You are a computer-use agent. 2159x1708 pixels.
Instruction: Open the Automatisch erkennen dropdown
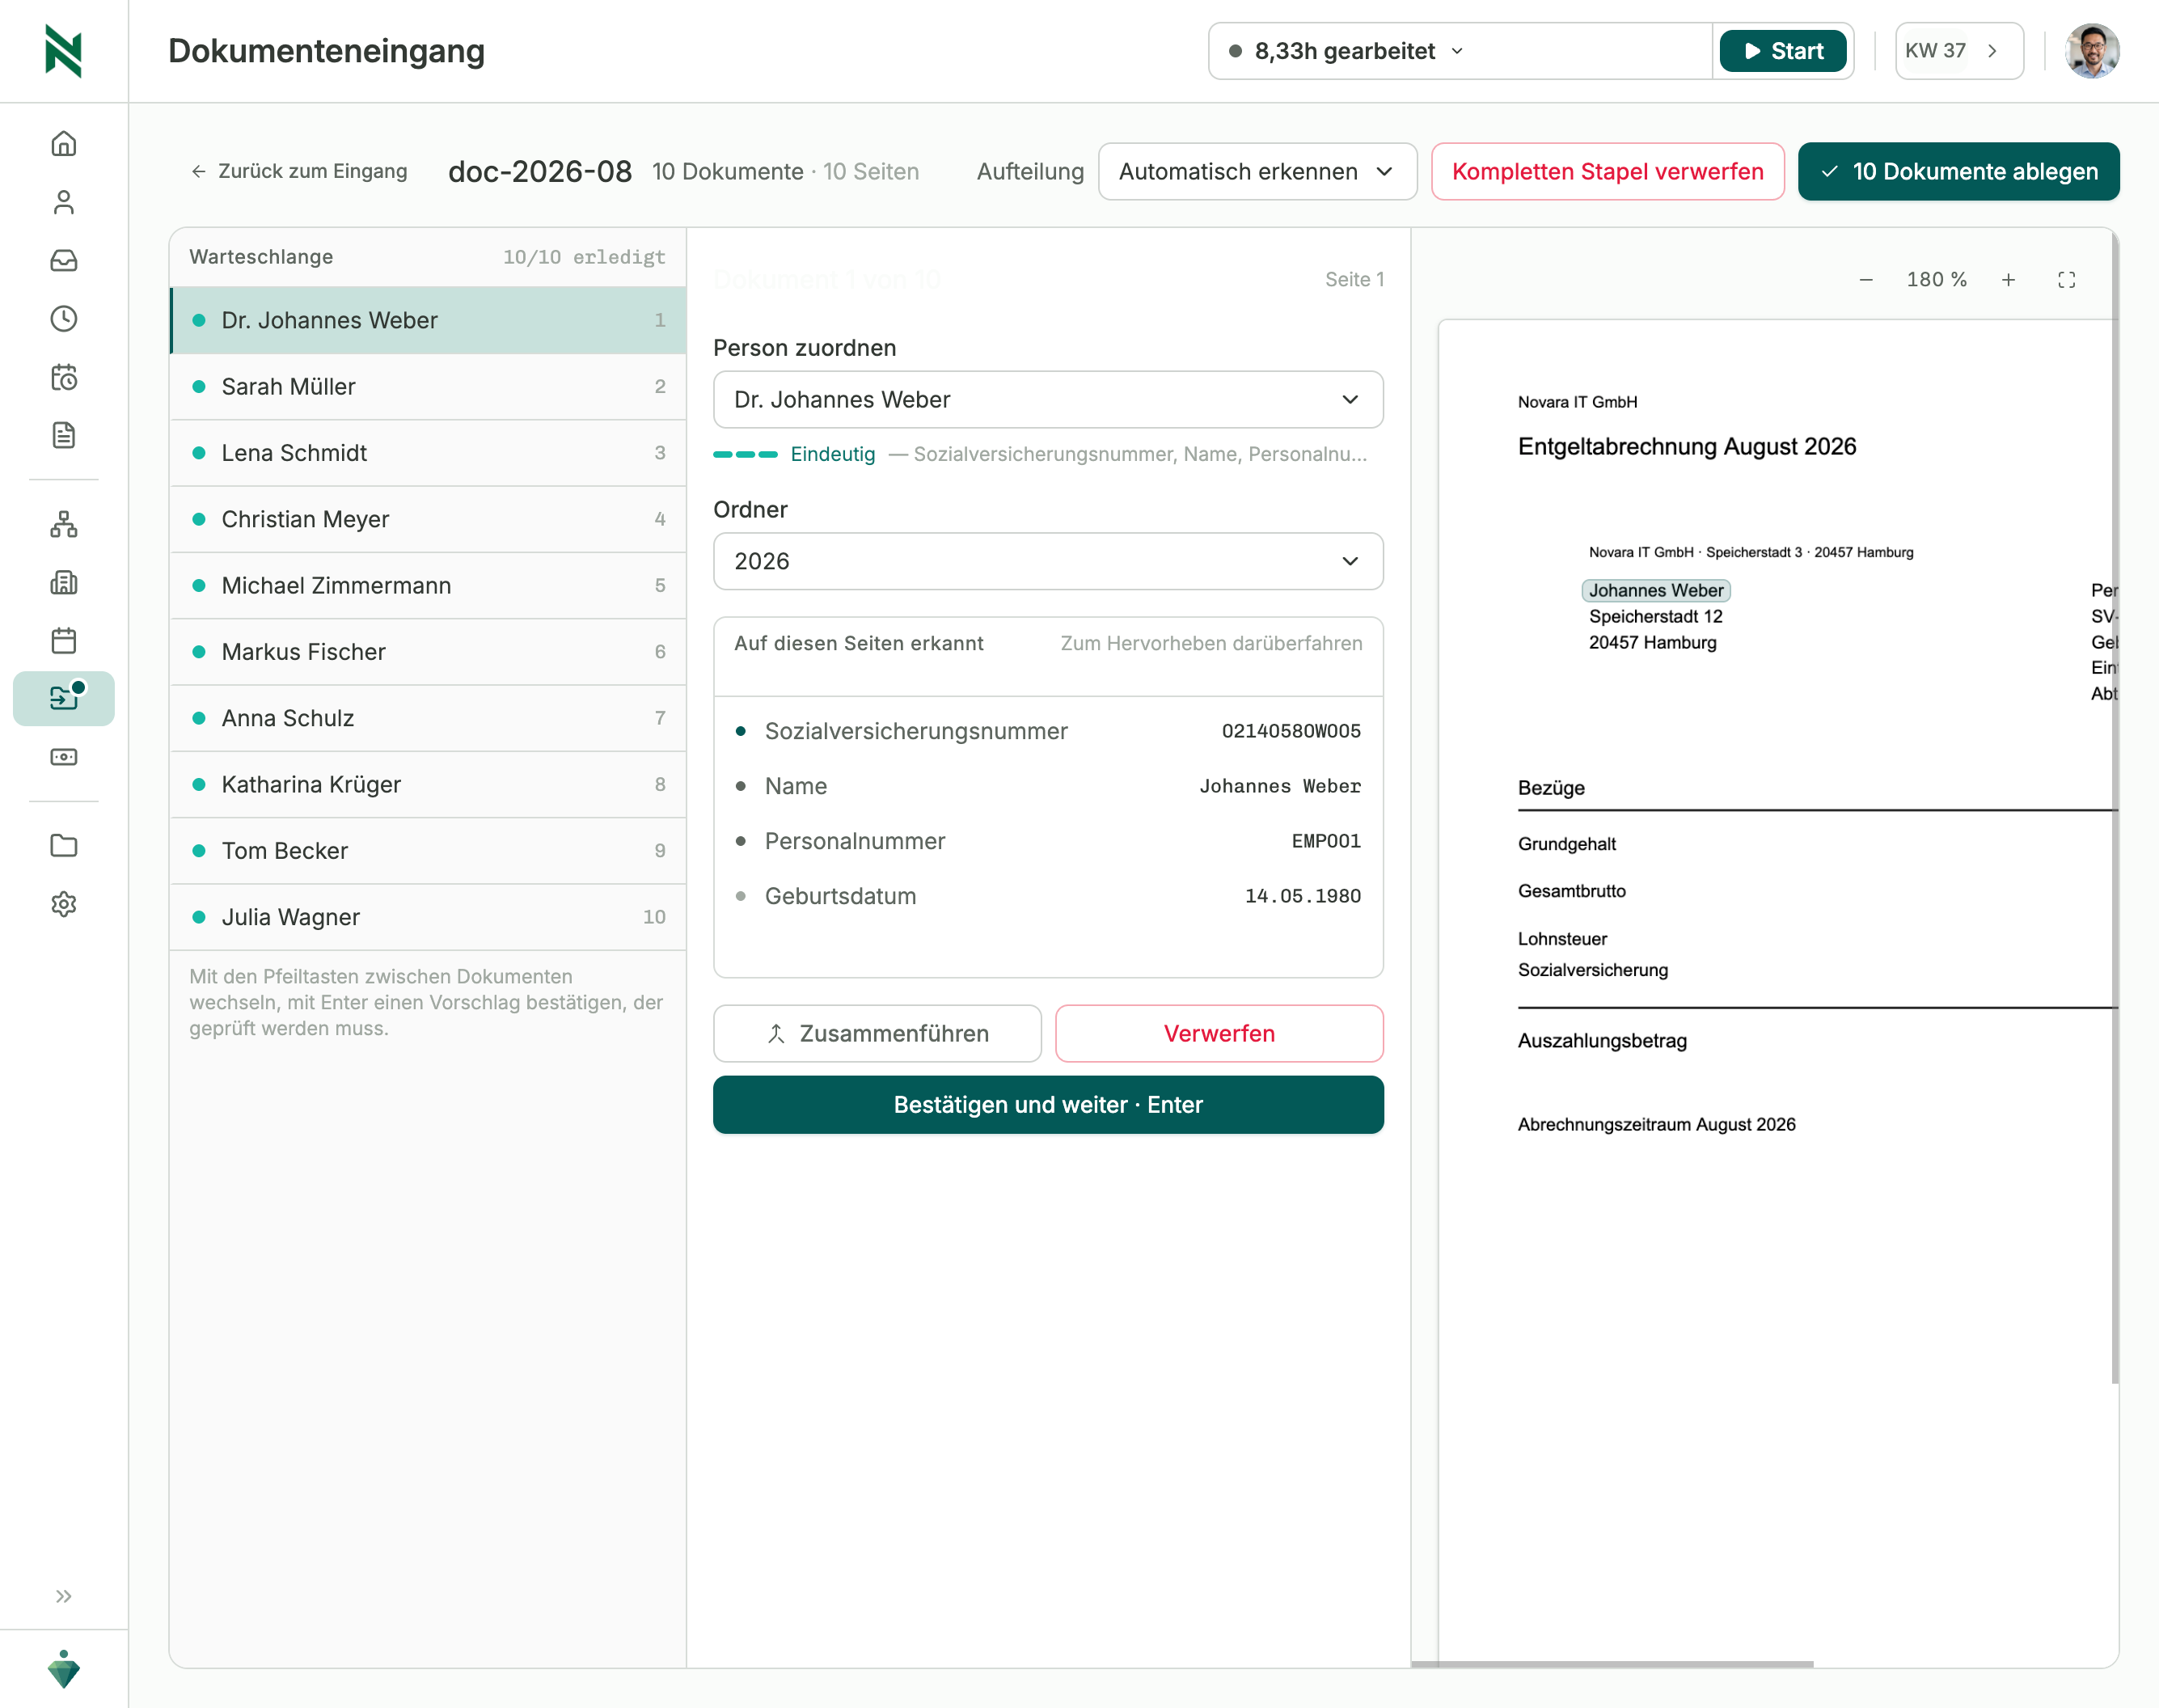click(x=1257, y=172)
